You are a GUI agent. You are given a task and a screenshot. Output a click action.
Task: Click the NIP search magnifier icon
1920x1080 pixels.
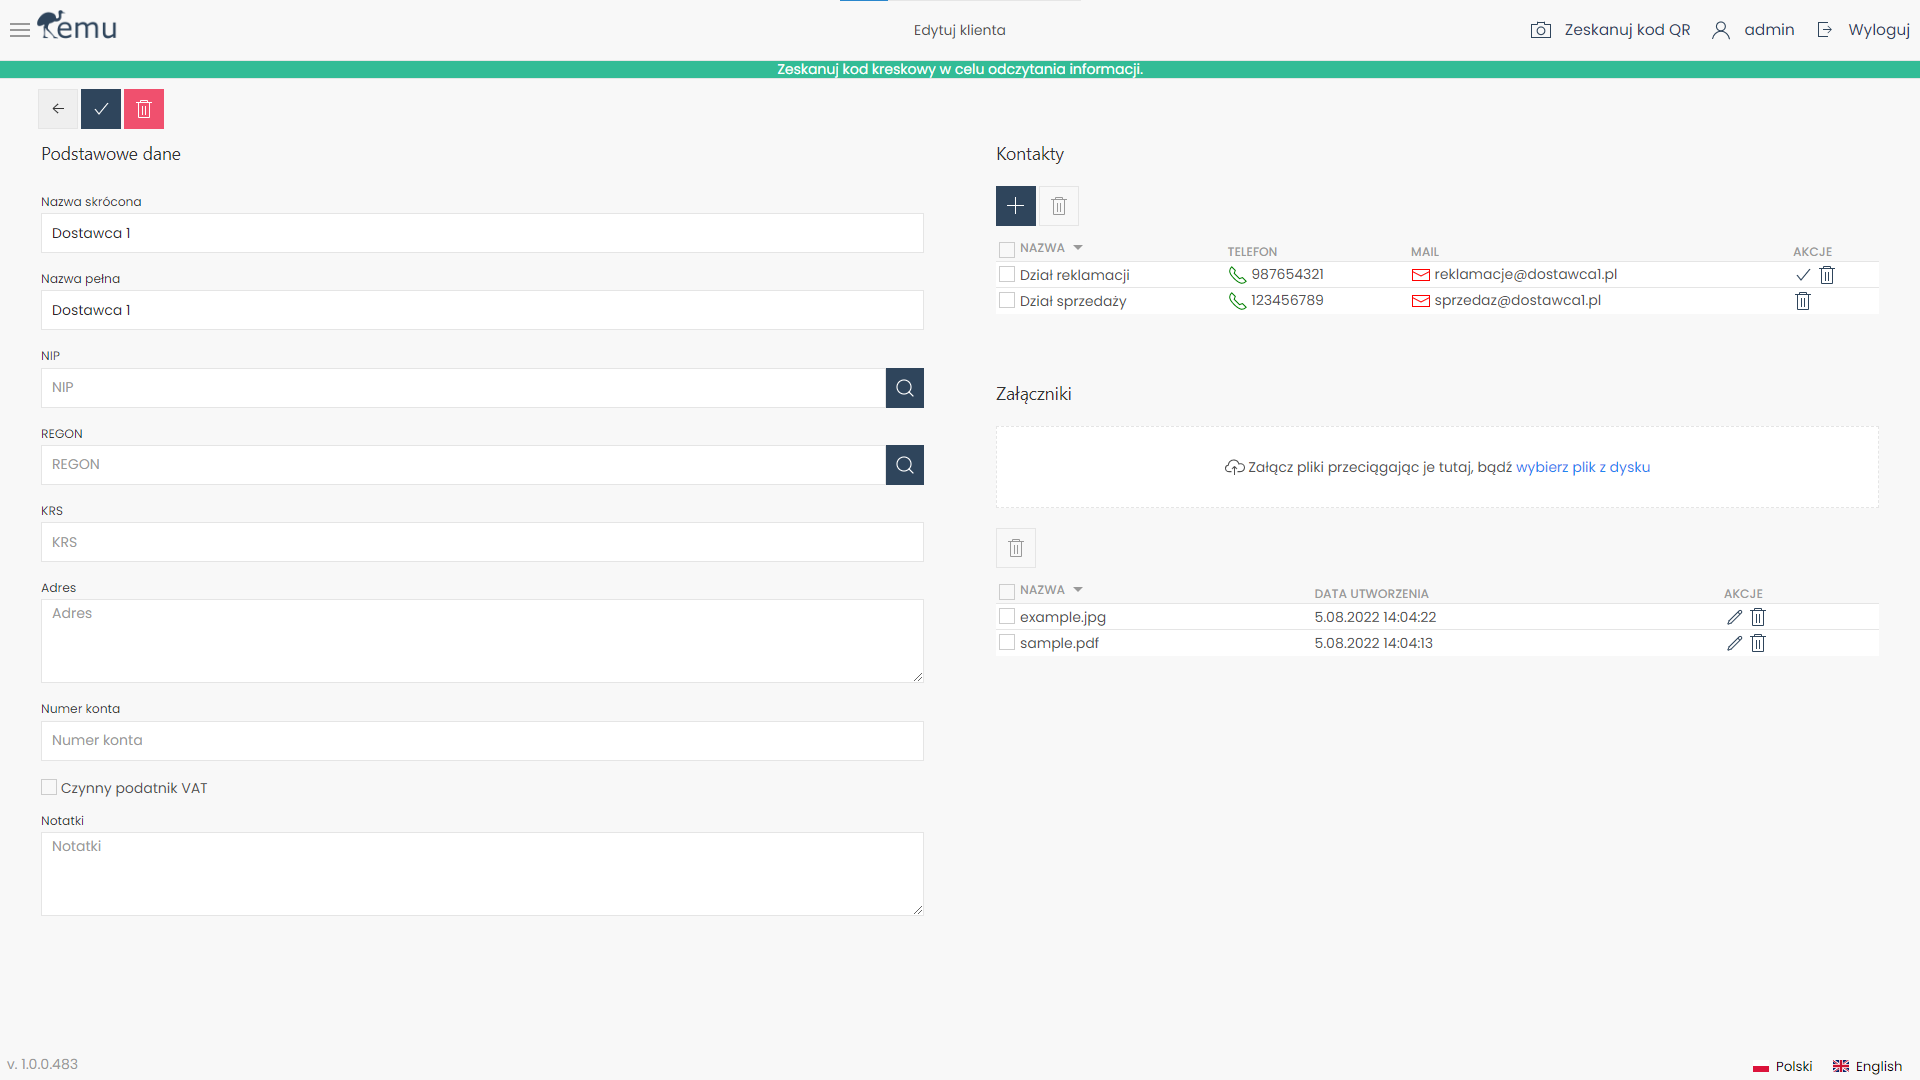tap(904, 388)
